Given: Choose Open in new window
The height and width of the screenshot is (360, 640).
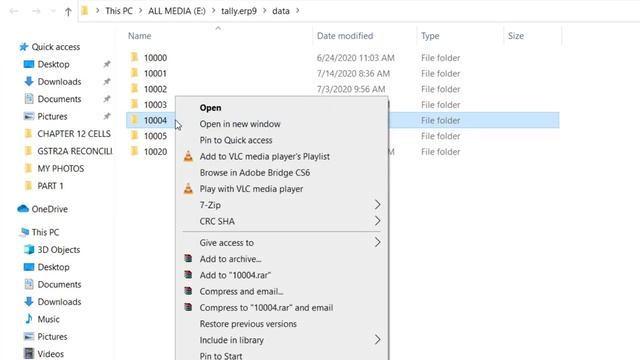Looking at the screenshot, I should point(282,124).
